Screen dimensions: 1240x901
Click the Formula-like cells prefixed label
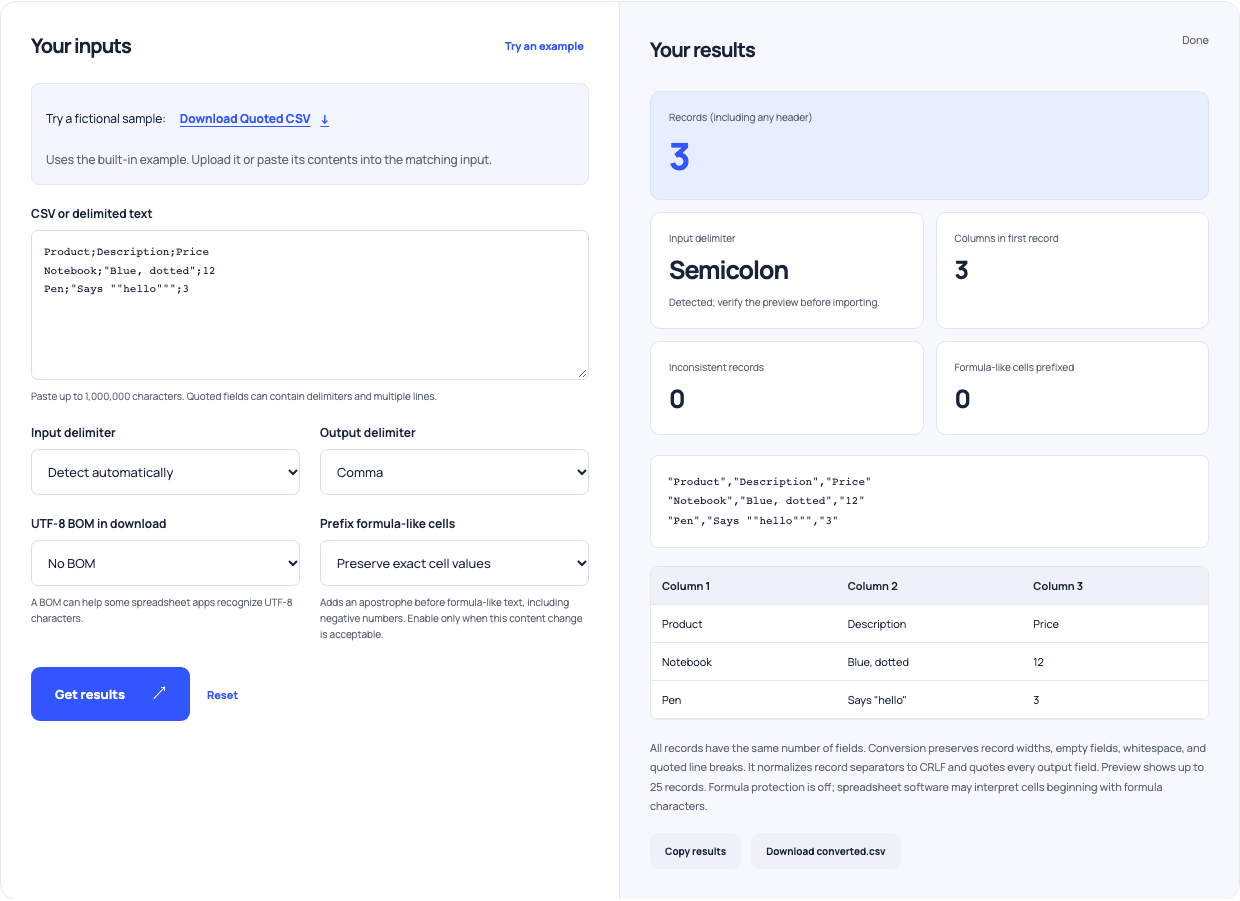[1014, 367]
